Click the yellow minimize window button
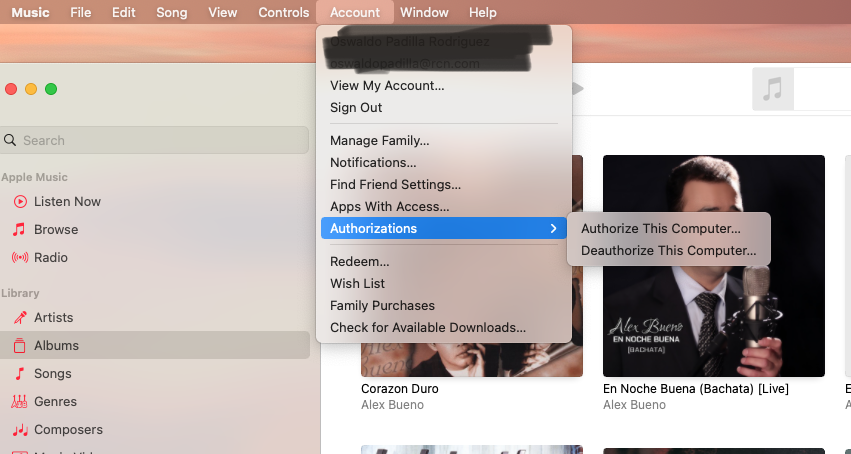 coord(31,89)
